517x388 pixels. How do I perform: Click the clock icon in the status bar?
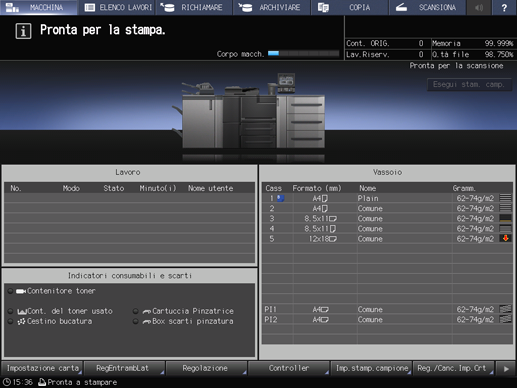coord(7,382)
